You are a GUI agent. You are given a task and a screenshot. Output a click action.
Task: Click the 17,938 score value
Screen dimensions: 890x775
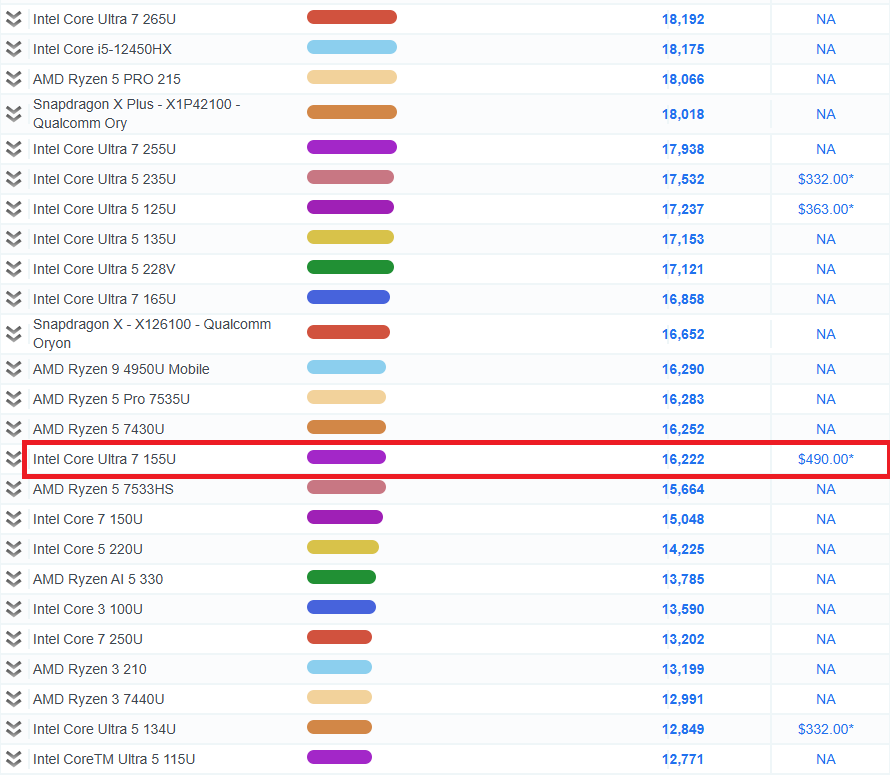pos(683,149)
